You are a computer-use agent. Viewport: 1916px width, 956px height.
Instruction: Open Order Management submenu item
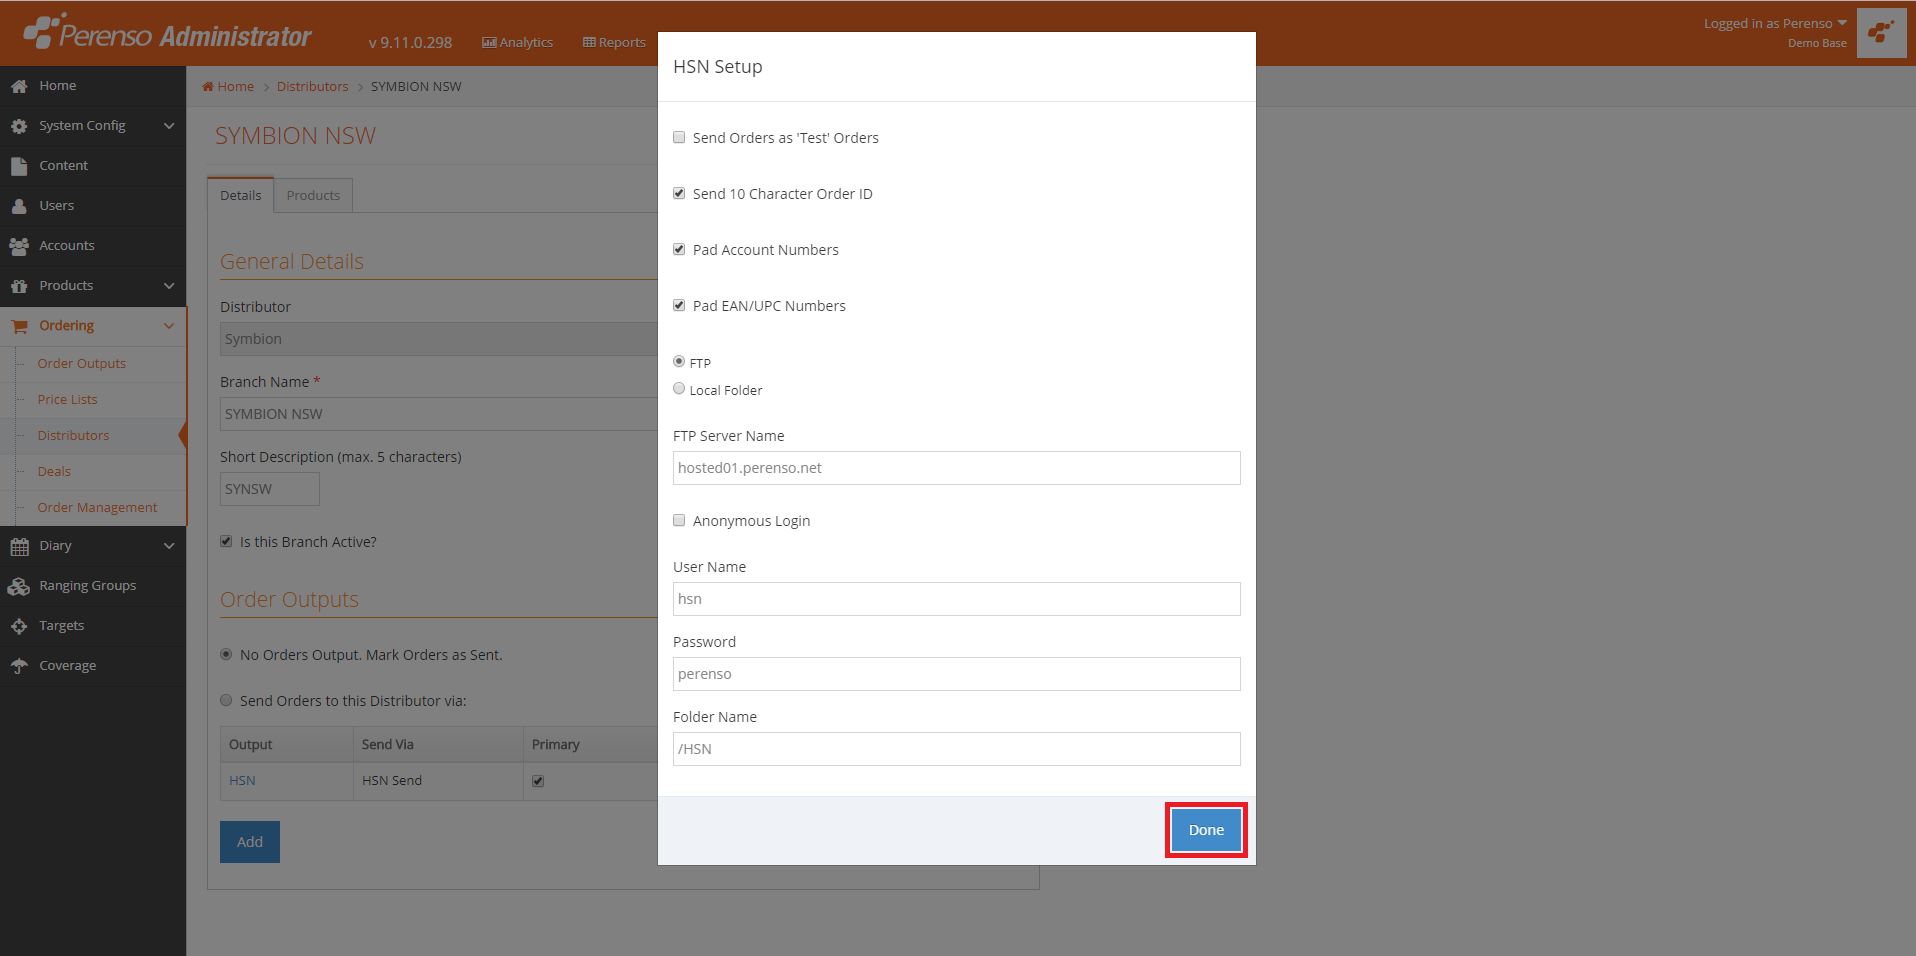tap(97, 508)
